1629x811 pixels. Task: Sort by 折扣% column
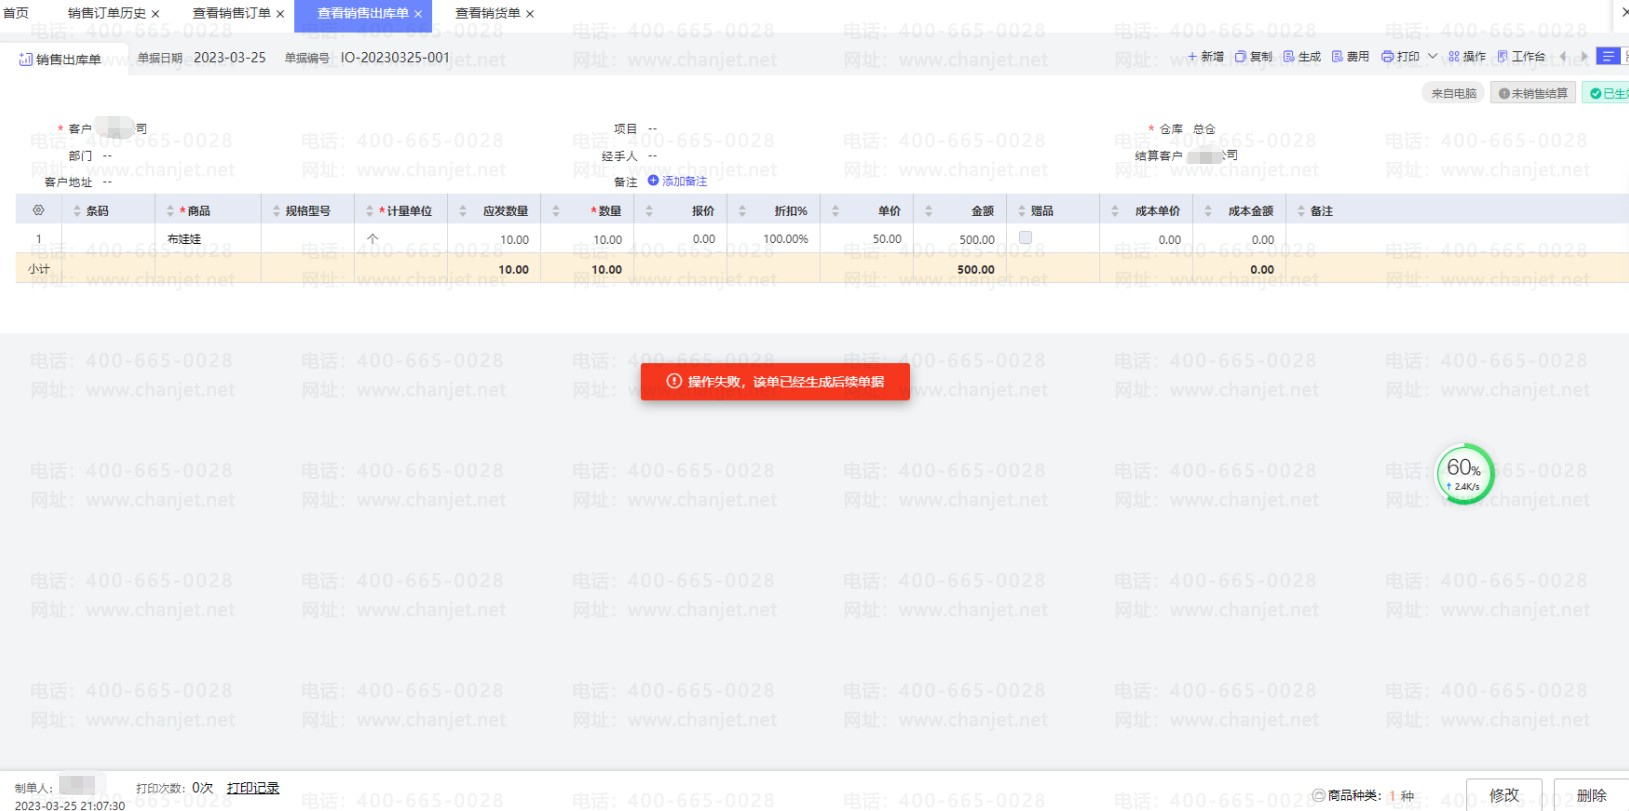tap(742, 211)
